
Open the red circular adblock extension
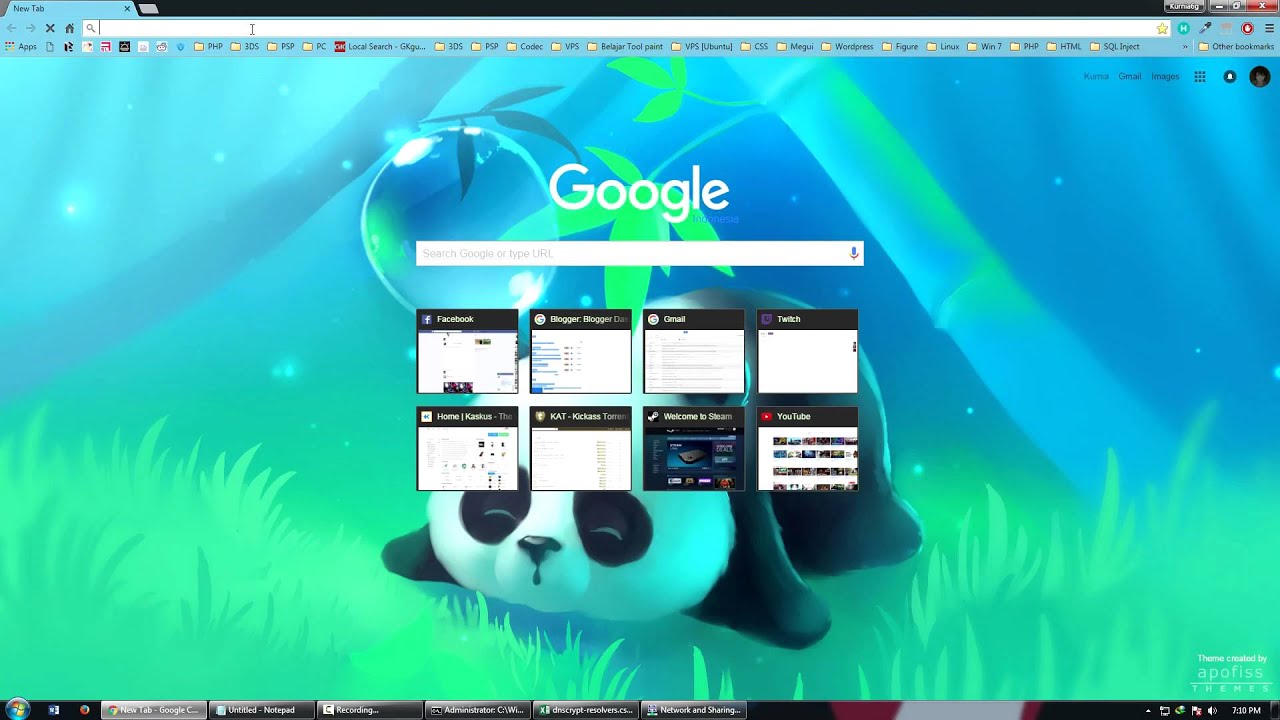(x=1247, y=28)
